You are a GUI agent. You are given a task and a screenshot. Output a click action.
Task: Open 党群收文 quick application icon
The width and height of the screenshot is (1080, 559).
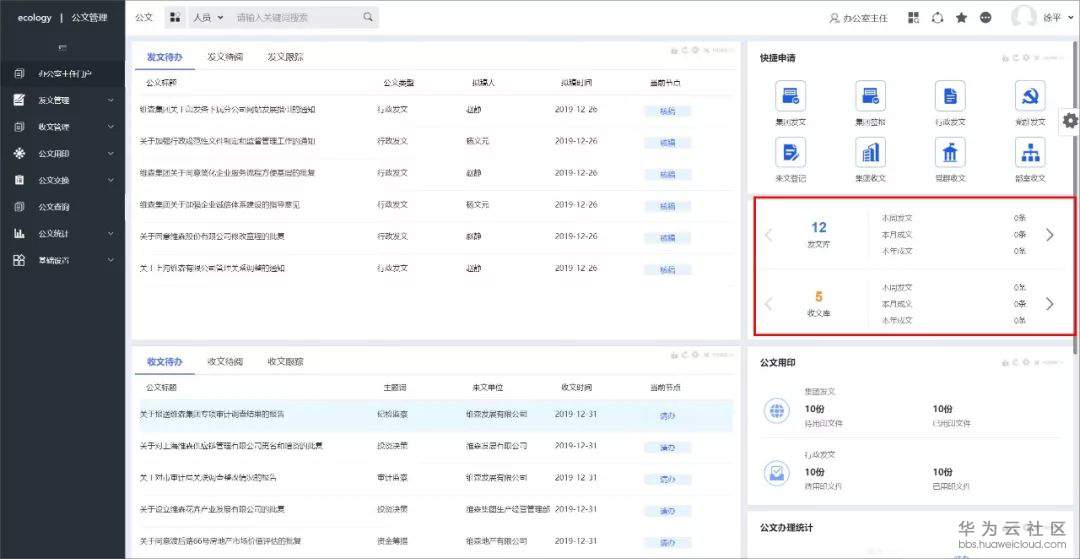(950, 152)
